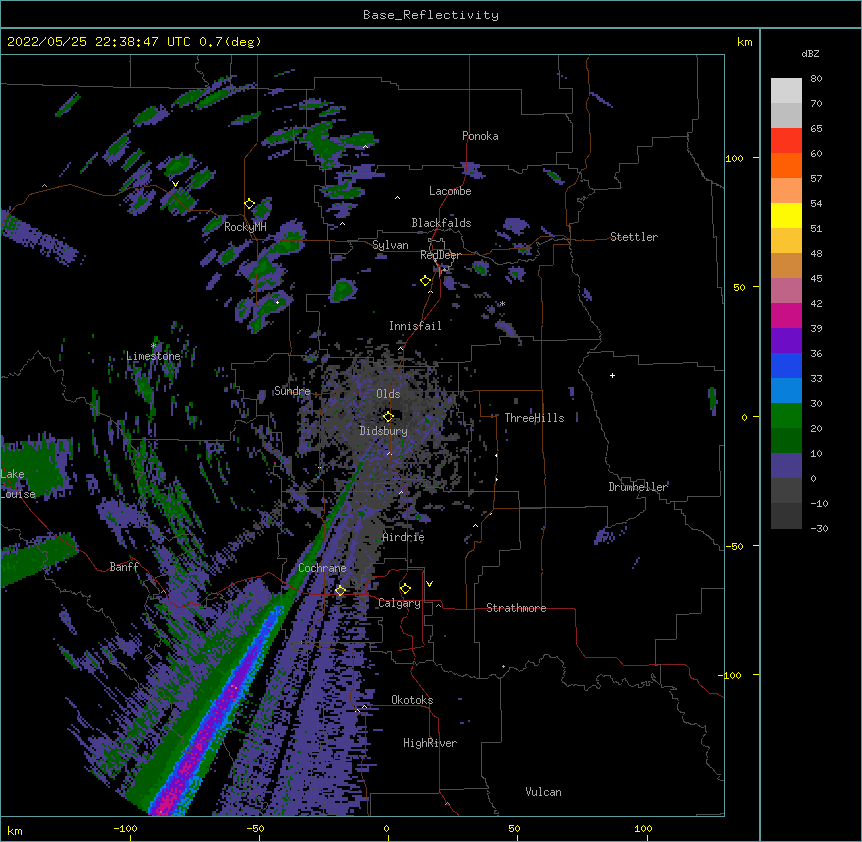Click the white cross marker northwest of Drumheller
The image size is (862, 842).
pos(612,375)
